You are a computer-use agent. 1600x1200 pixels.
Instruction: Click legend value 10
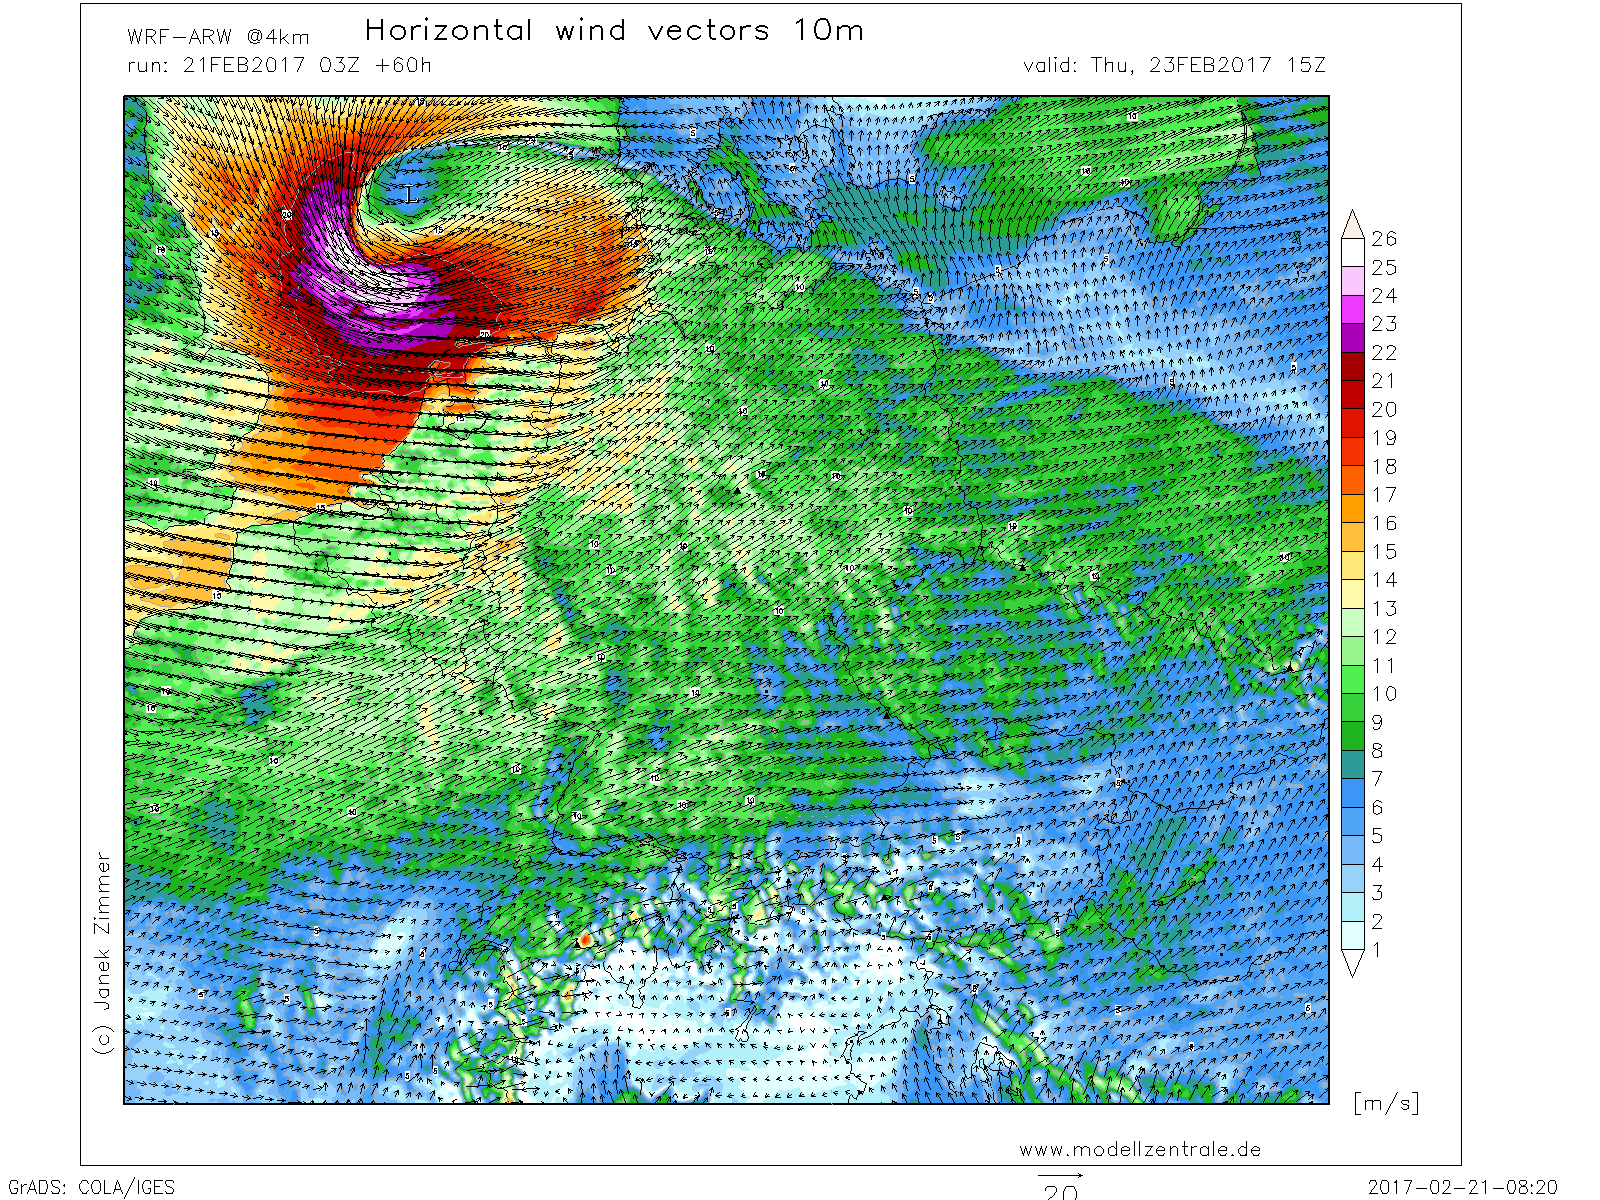1384,693
